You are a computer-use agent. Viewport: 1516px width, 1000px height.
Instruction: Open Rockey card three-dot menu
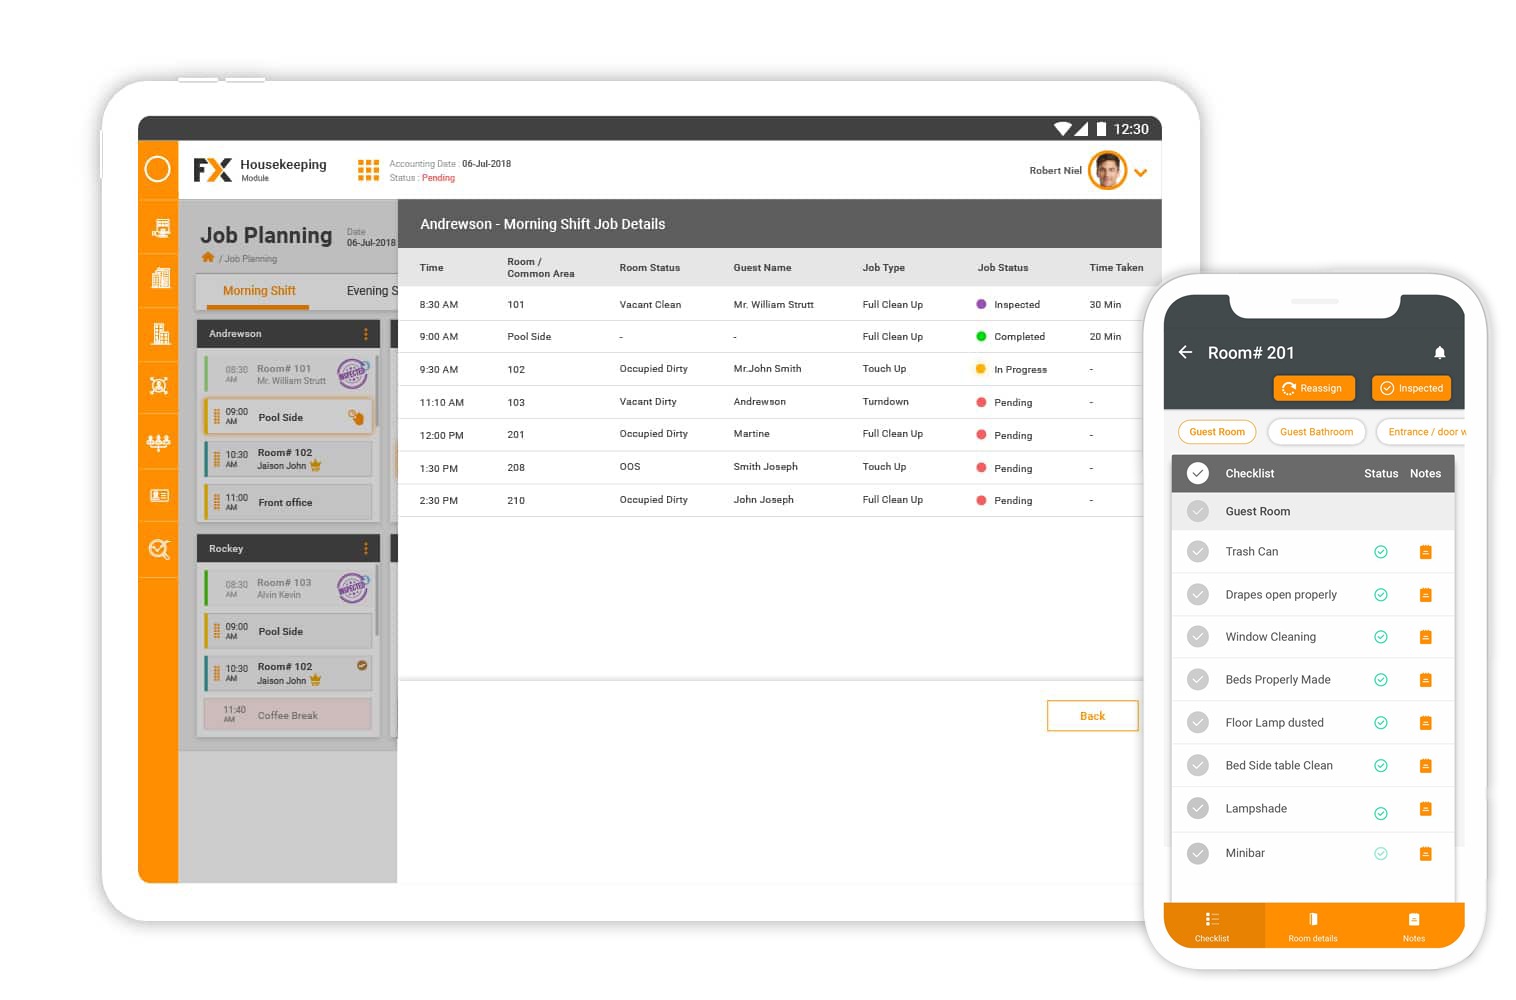pyautogui.click(x=365, y=549)
